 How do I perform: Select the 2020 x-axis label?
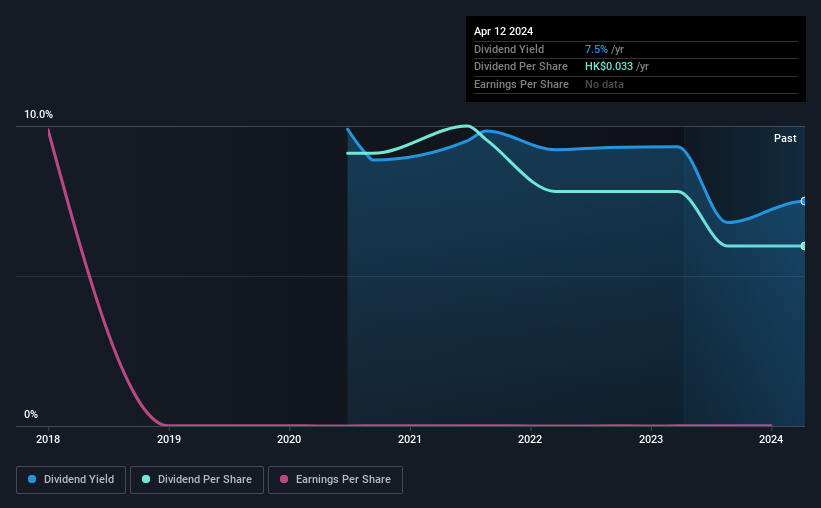[289, 439]
